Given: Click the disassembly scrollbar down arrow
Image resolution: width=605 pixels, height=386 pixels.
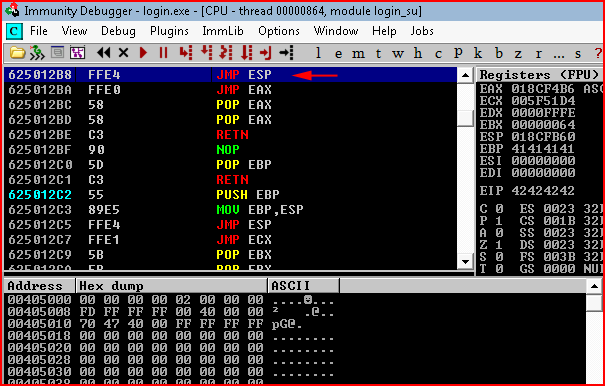Looking at the screenshot, I should (x=465, y=262).
